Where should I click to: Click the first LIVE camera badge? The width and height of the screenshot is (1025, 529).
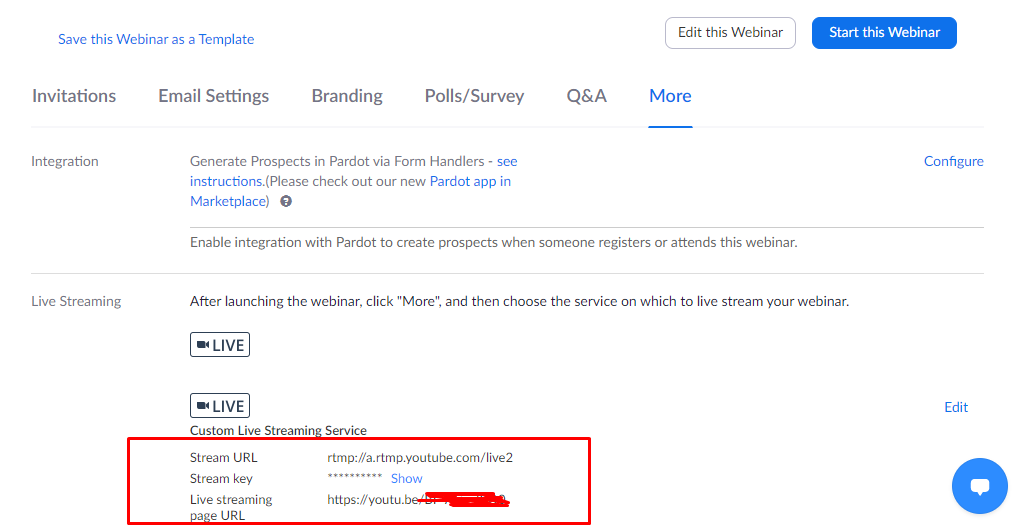220,345
